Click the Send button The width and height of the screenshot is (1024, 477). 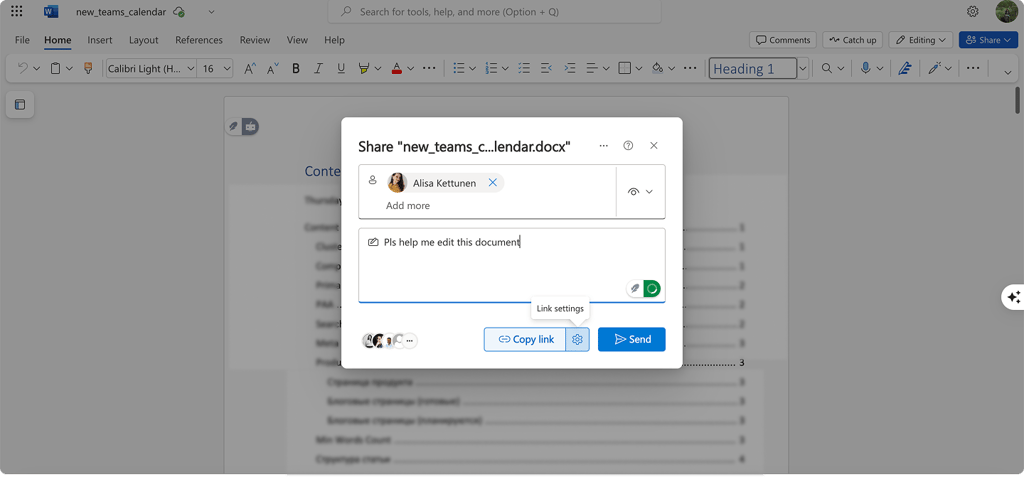(x=632, y=339)
